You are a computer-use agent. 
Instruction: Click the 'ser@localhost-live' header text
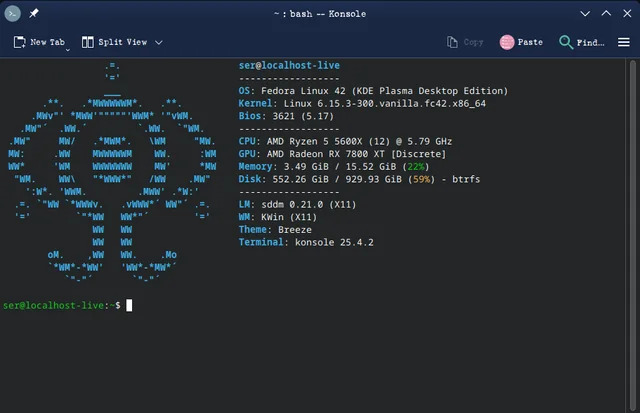(x=289, y=65)
